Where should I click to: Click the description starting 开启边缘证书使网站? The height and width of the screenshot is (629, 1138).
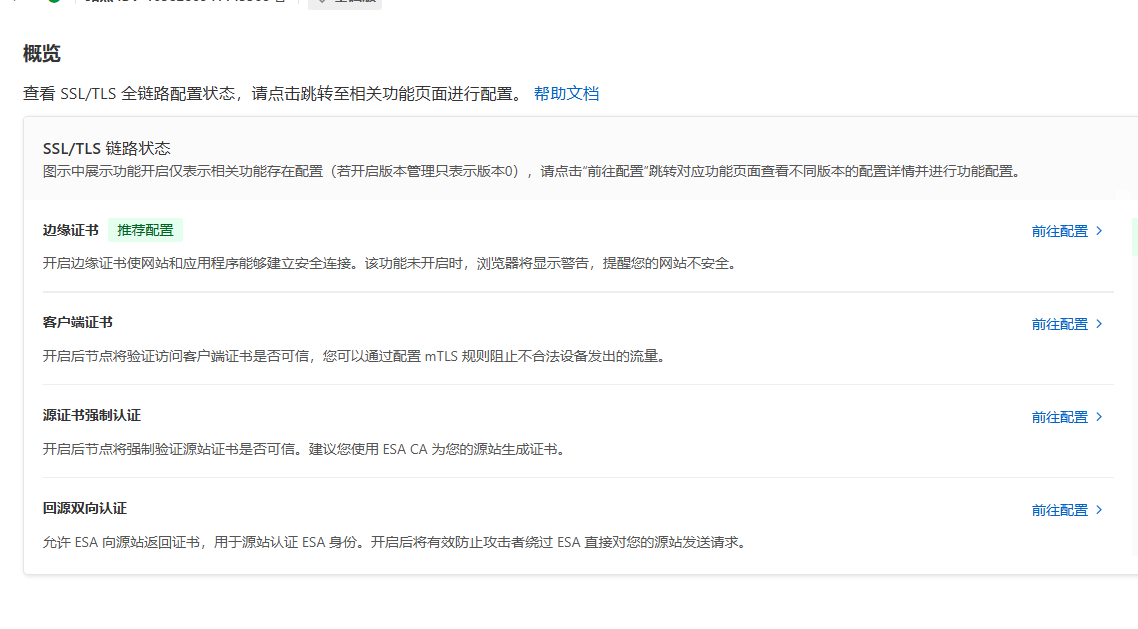[392, 263]
